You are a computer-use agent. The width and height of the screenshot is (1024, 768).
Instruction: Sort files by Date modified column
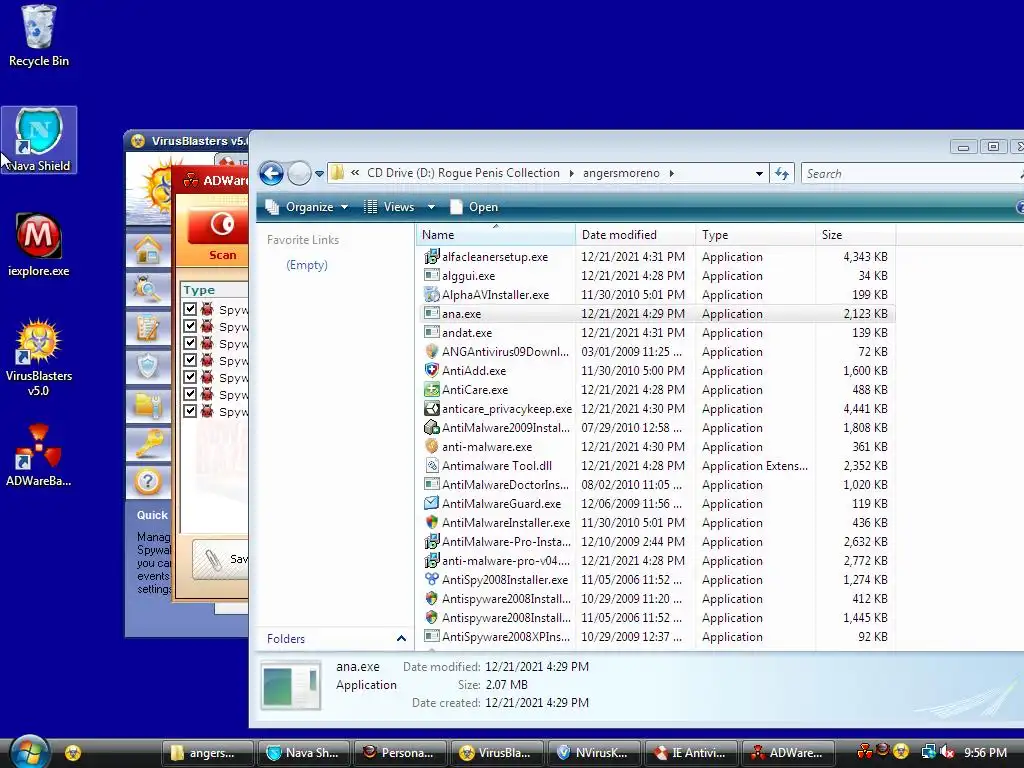(635, 234)
